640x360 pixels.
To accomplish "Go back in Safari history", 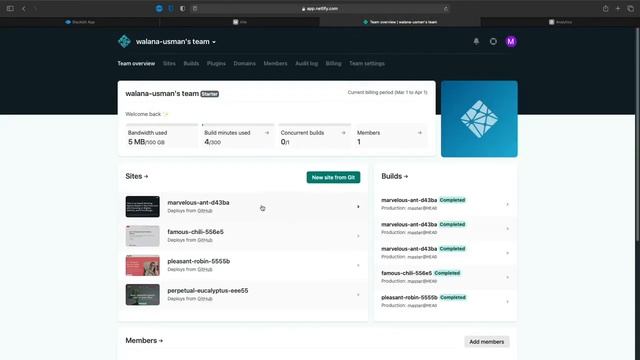I will pos(24,8).
